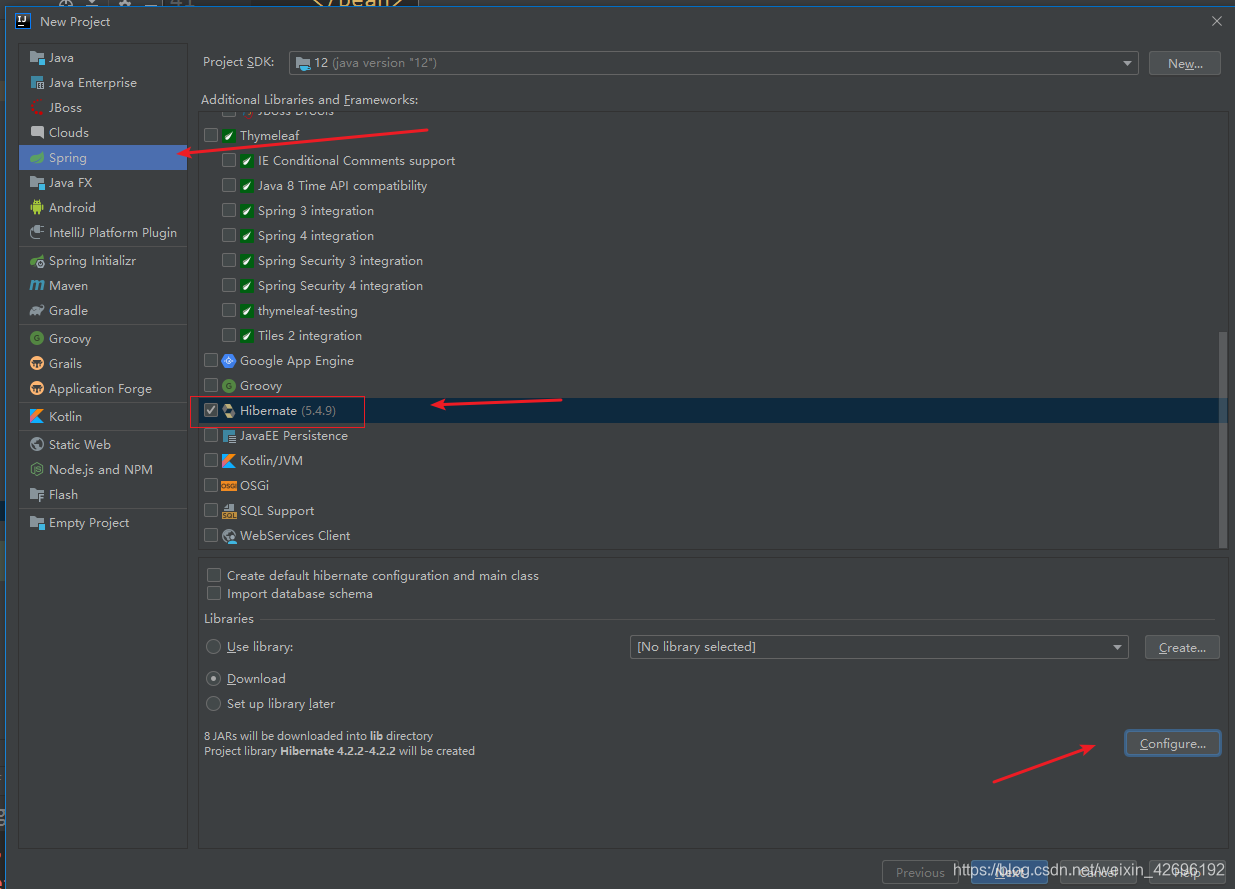Select Android project type

pos(103,208)
